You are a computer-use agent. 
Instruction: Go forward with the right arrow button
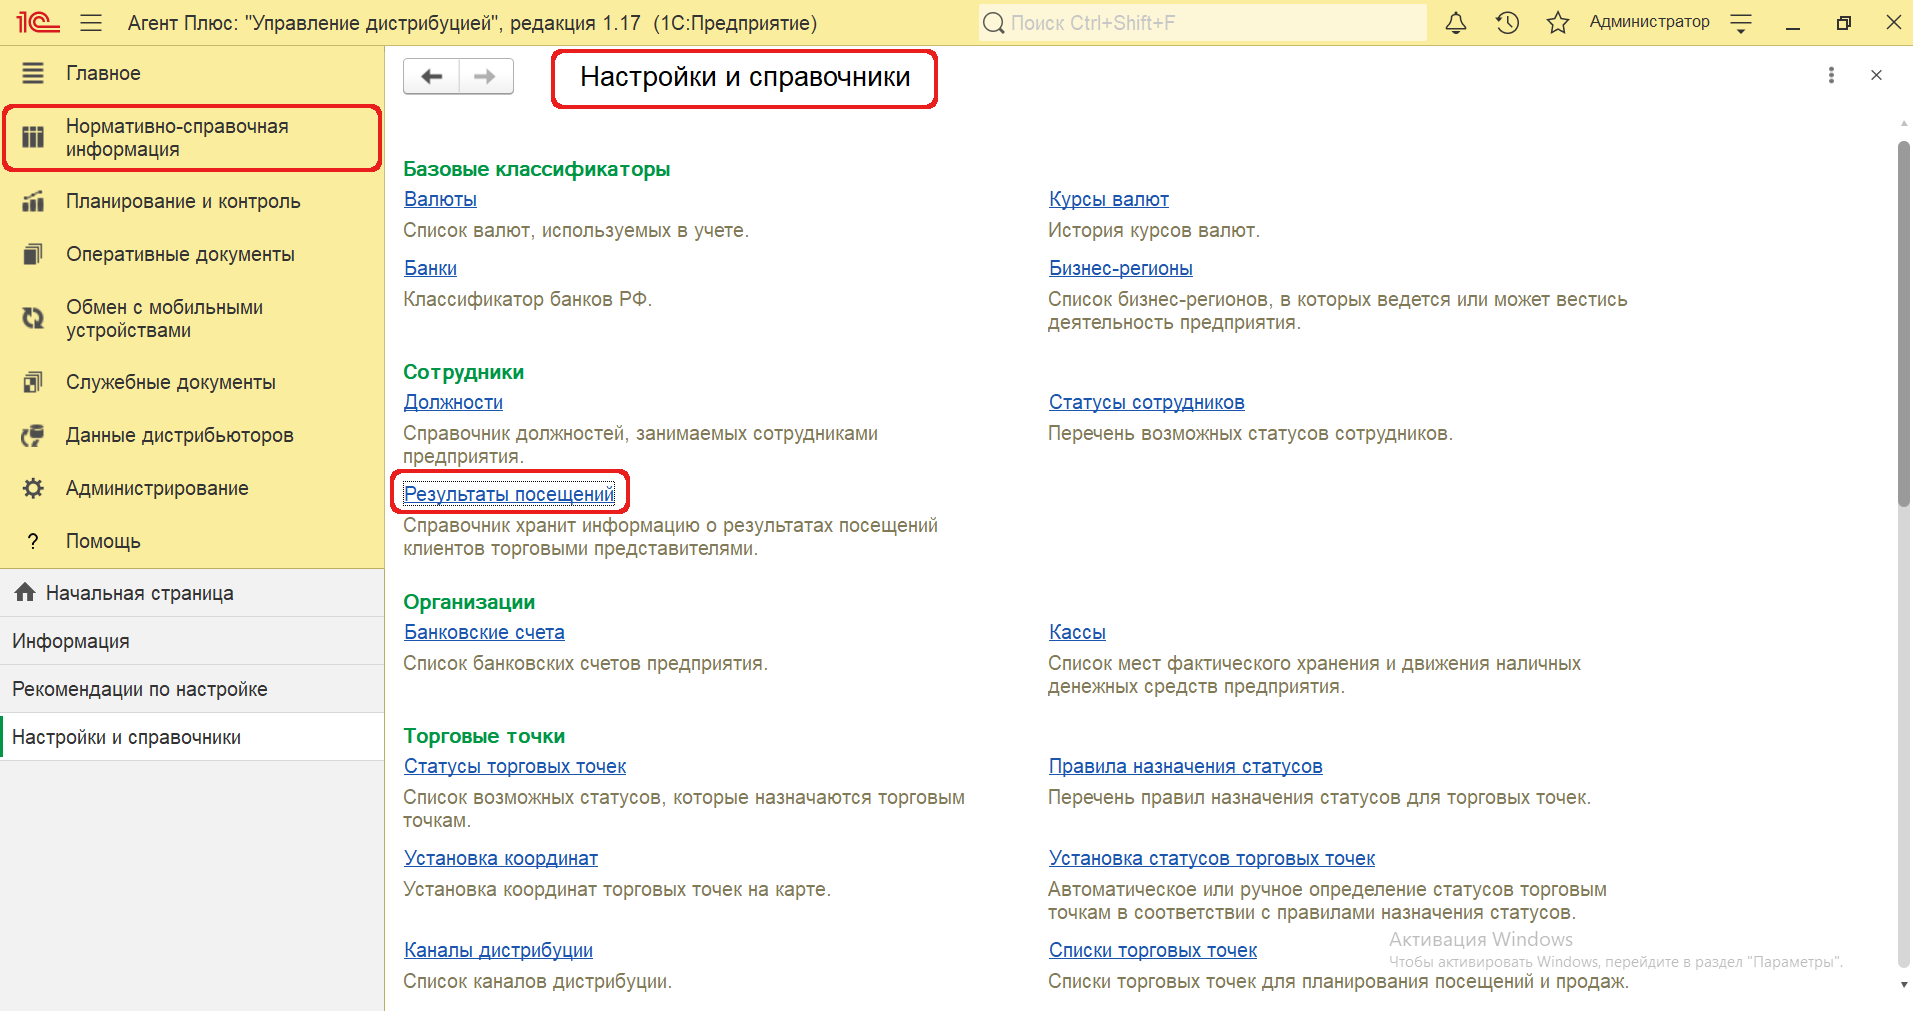tap(486, 76)
